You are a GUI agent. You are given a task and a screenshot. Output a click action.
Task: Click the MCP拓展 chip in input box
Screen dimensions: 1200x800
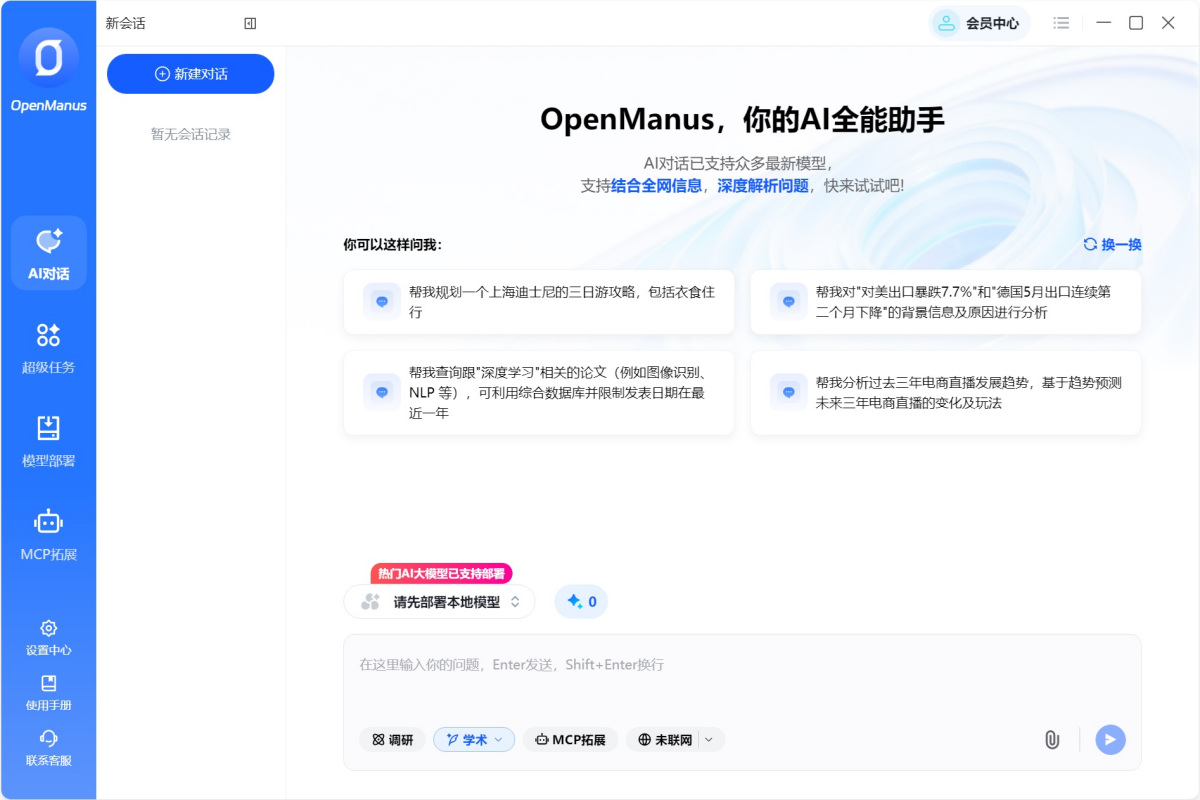(x=570, y=740)
